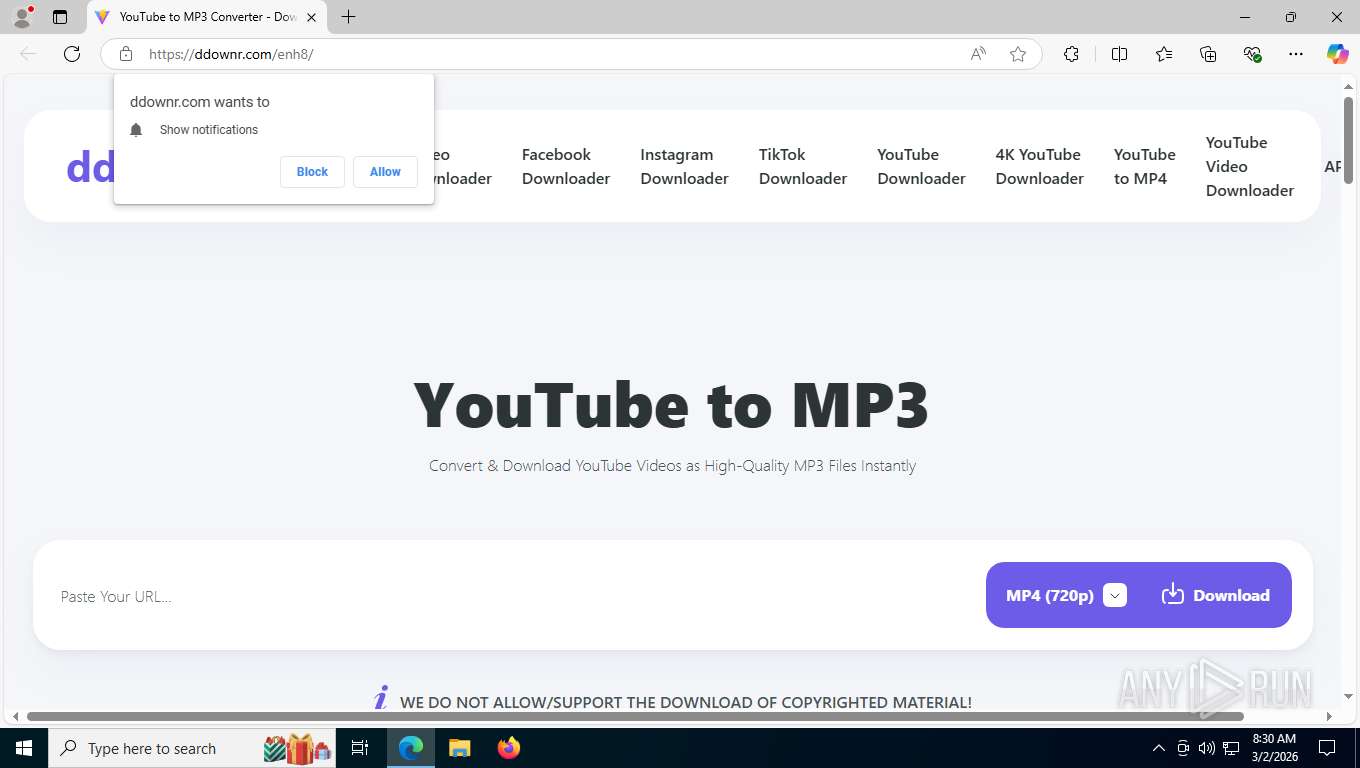Refresh the current page

click(72, 54)
